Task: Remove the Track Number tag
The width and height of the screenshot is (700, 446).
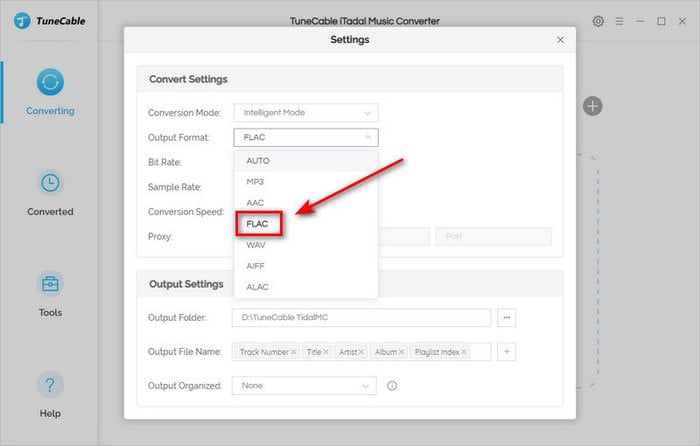Action: pos(293,352)
